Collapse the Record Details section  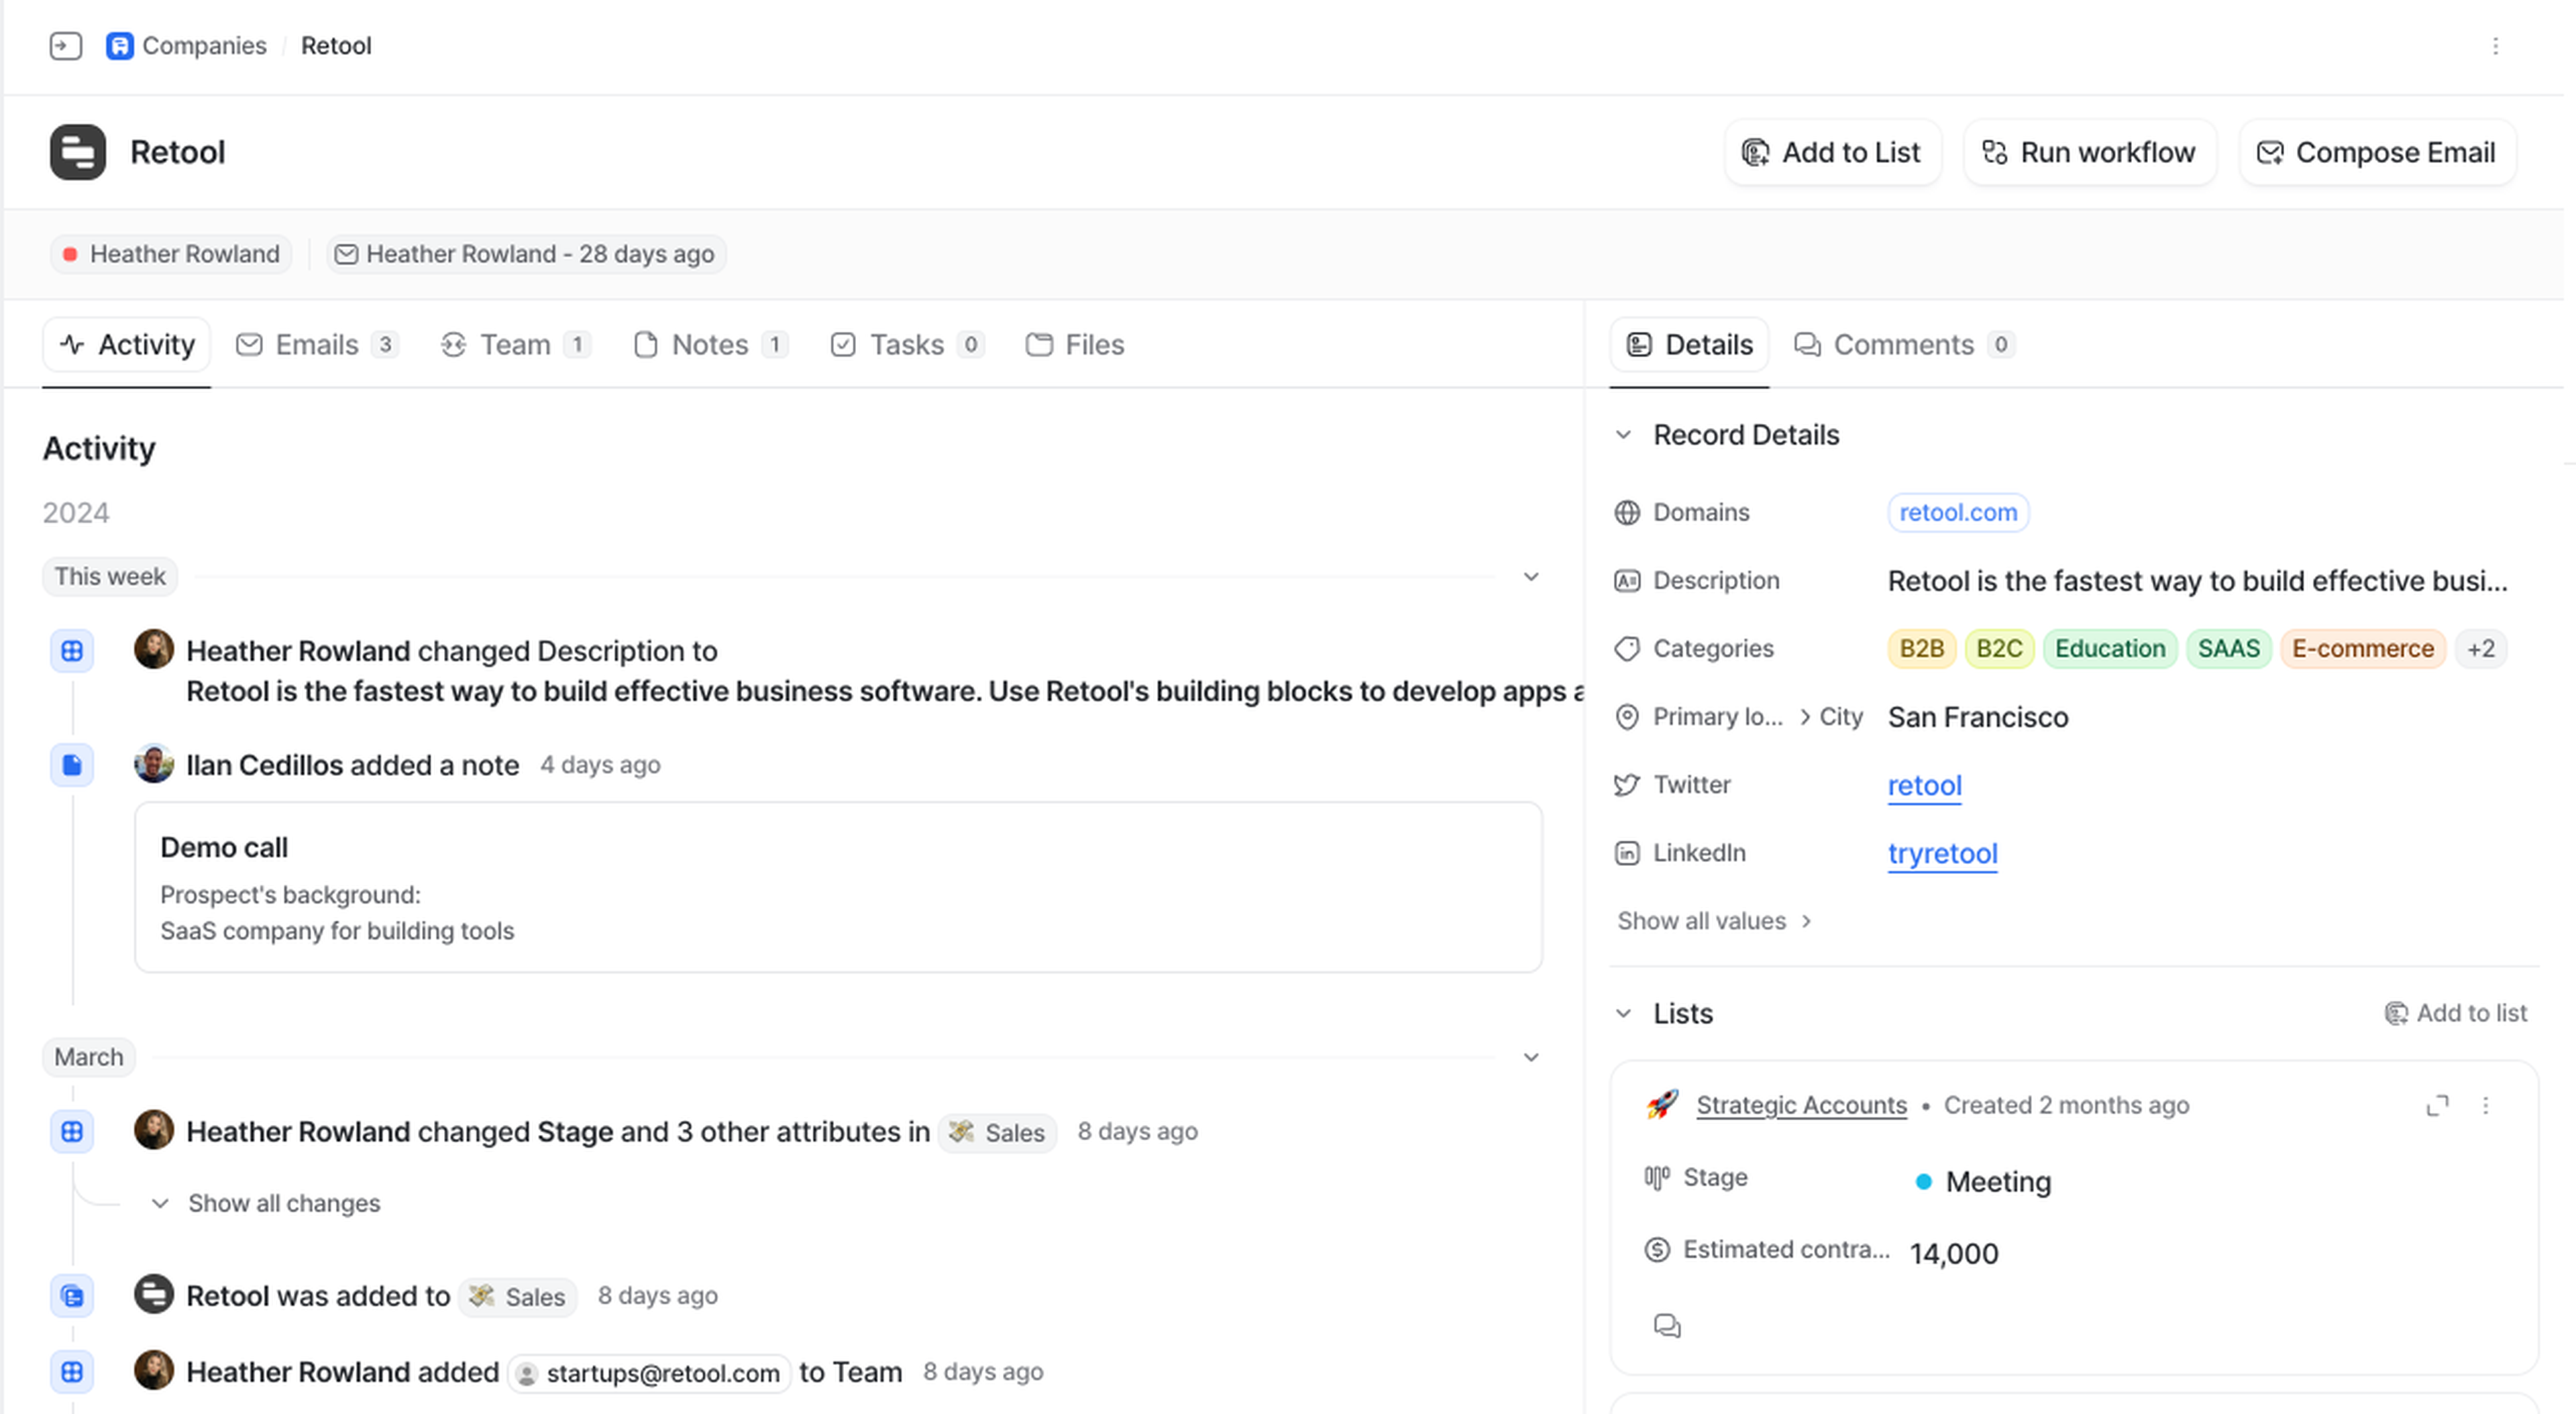[1623, 435]
